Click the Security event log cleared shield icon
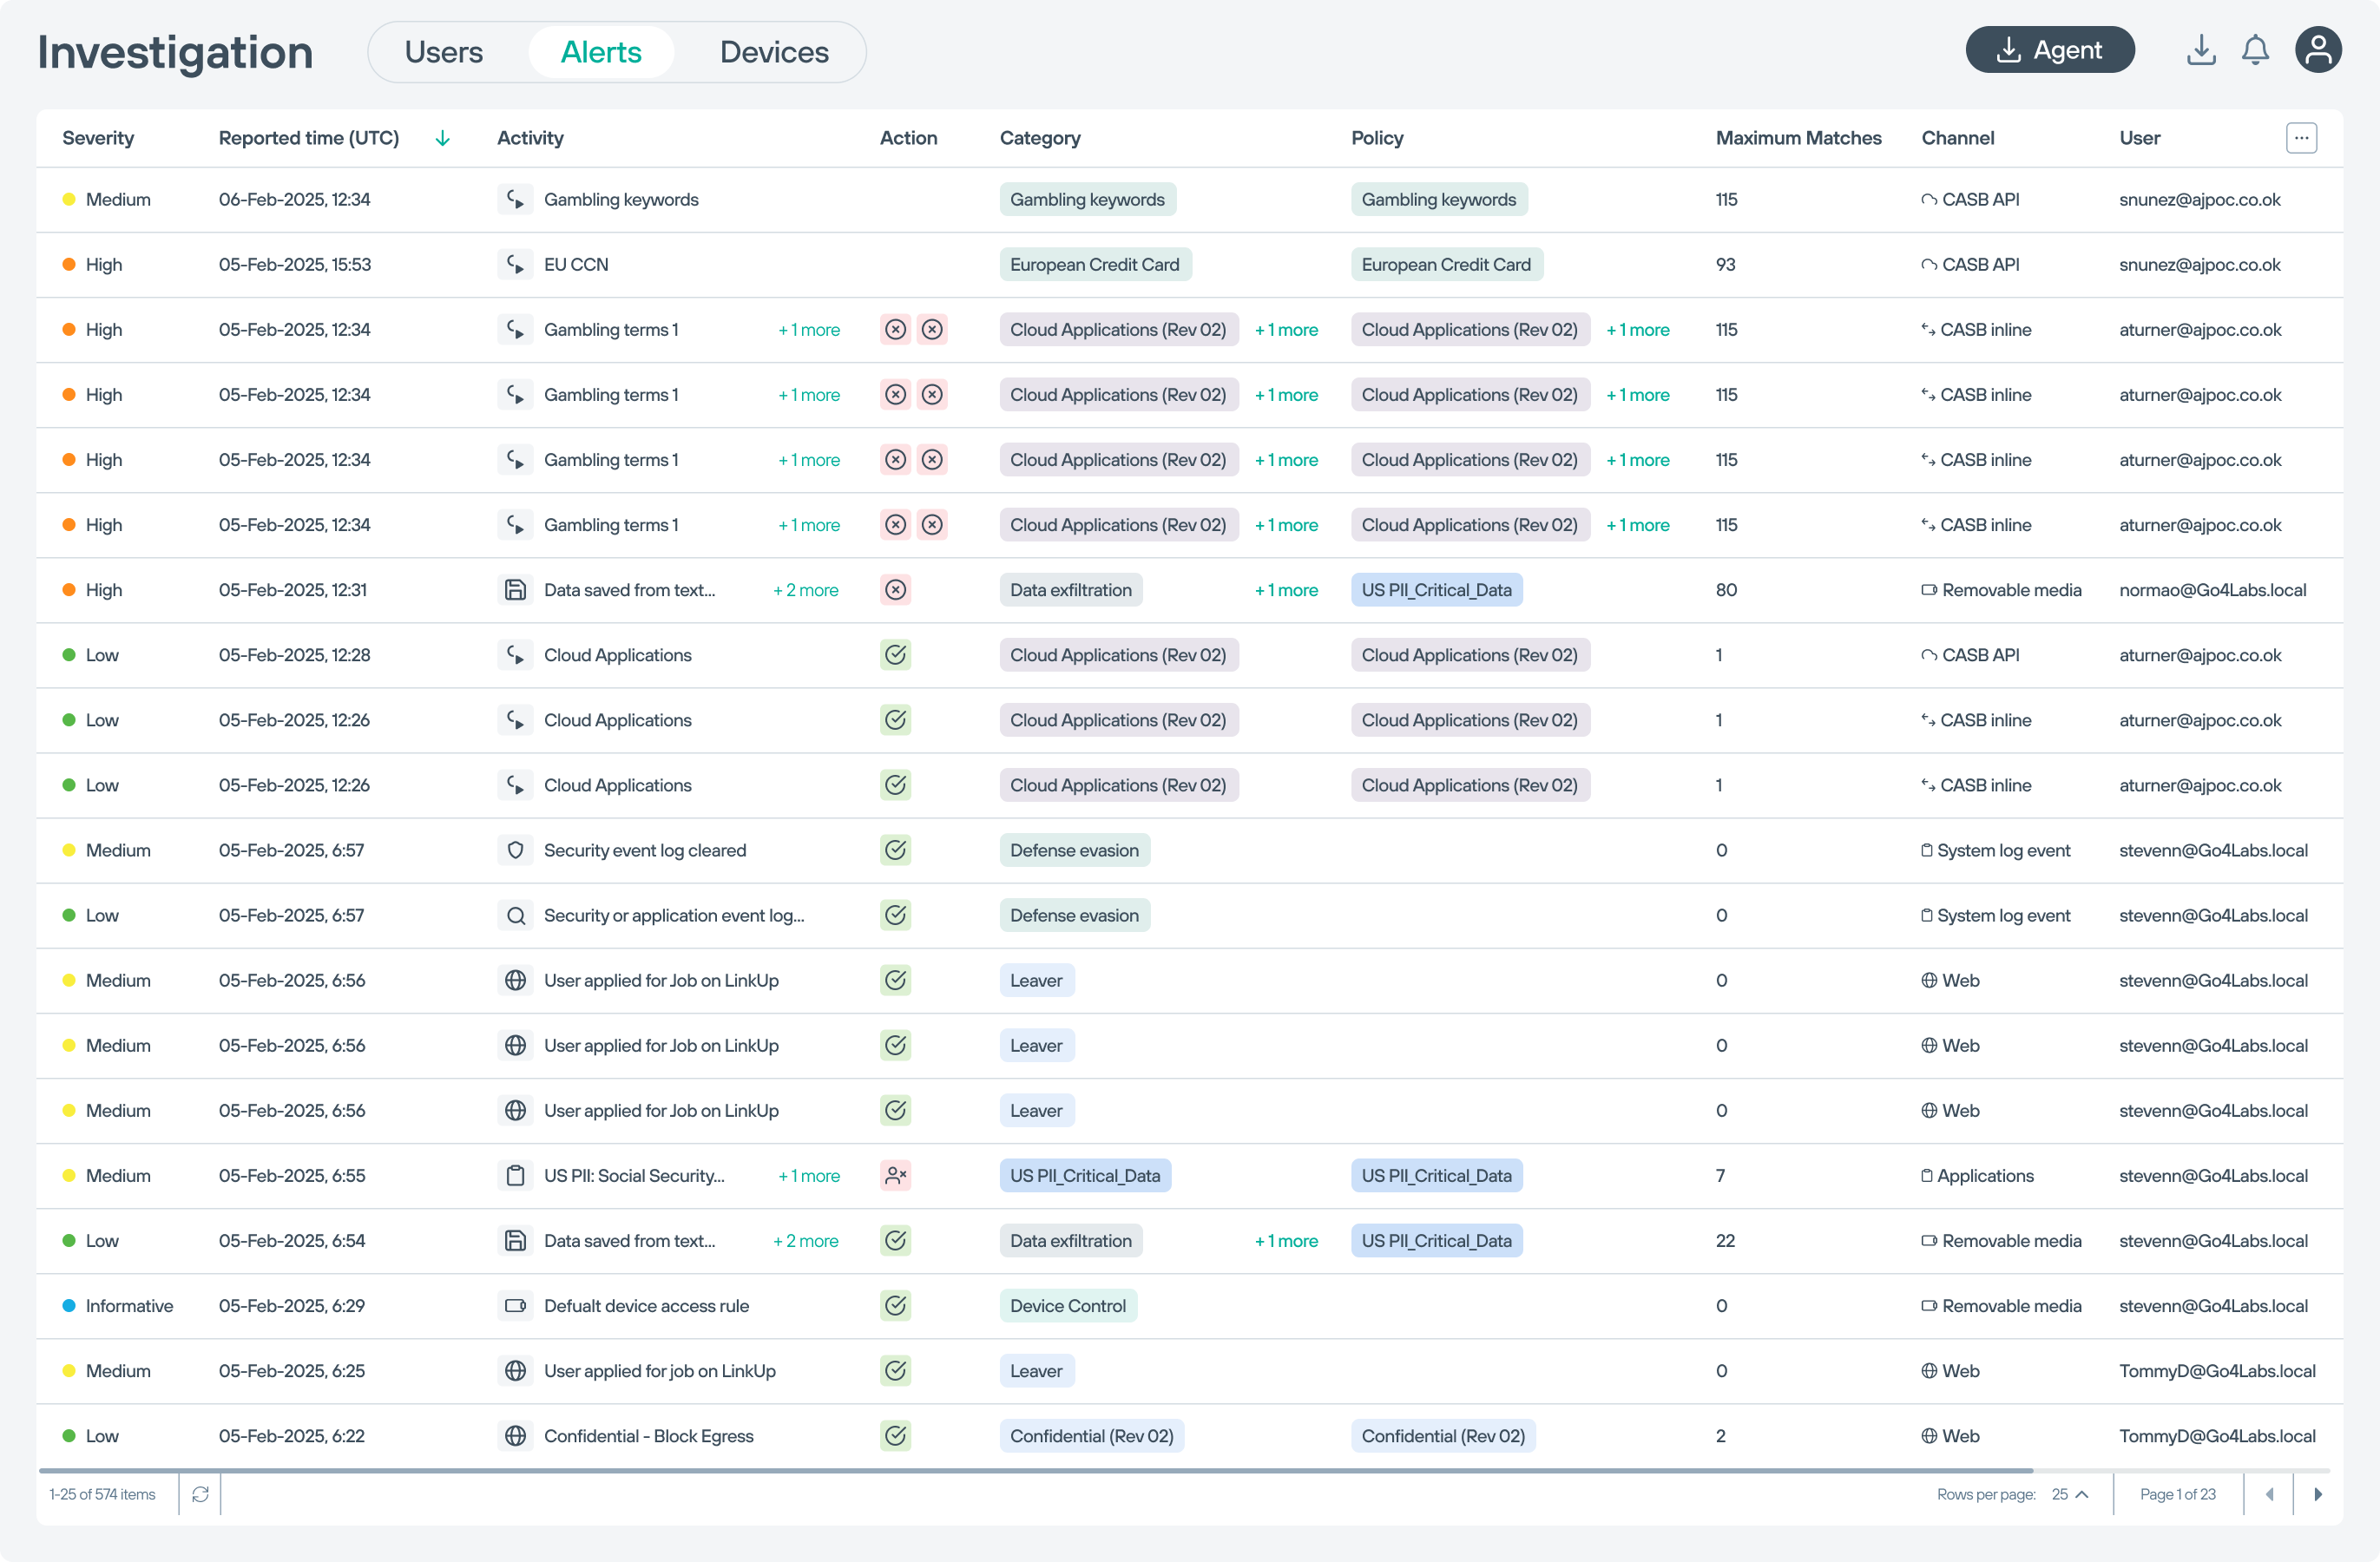This screenshot has height=1562, width=2380. (515, 850)
